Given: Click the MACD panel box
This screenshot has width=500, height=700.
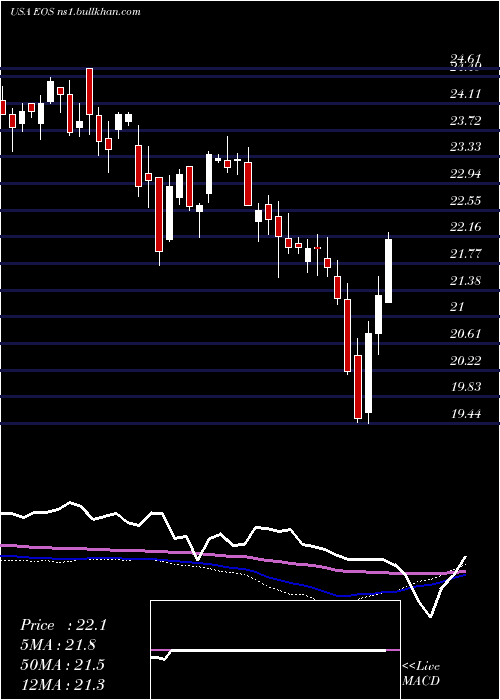Looking at the screenshot, I should tap(275, 650).
